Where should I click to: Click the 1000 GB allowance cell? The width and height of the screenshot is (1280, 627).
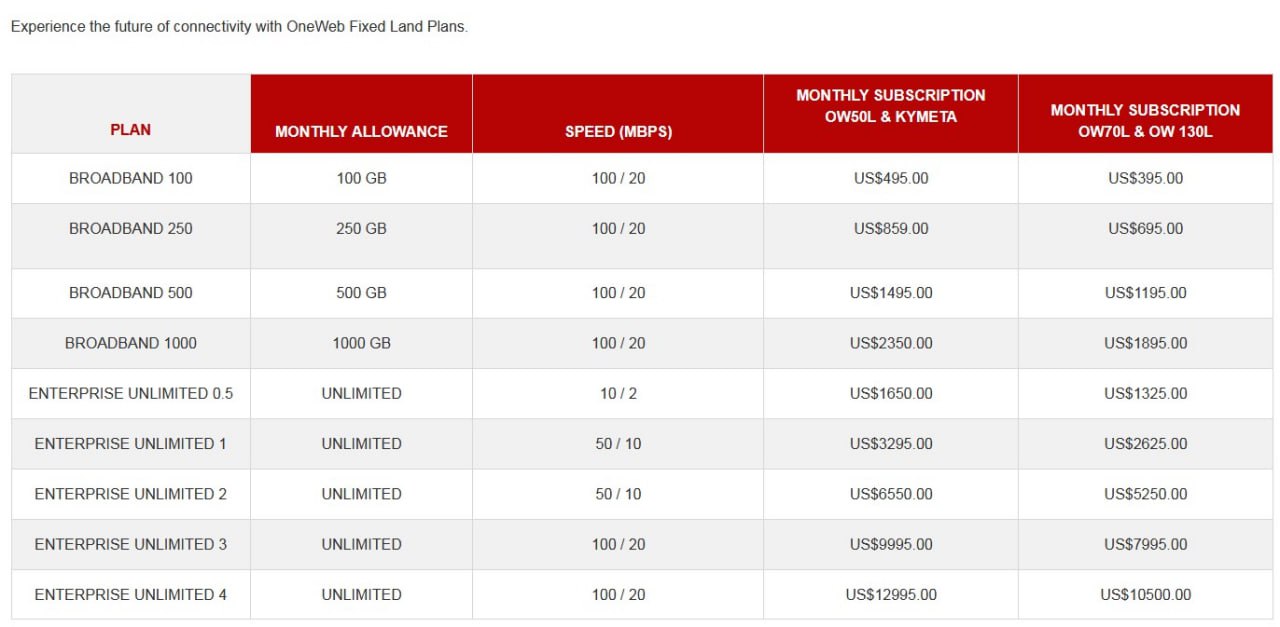tap(361, 343)
